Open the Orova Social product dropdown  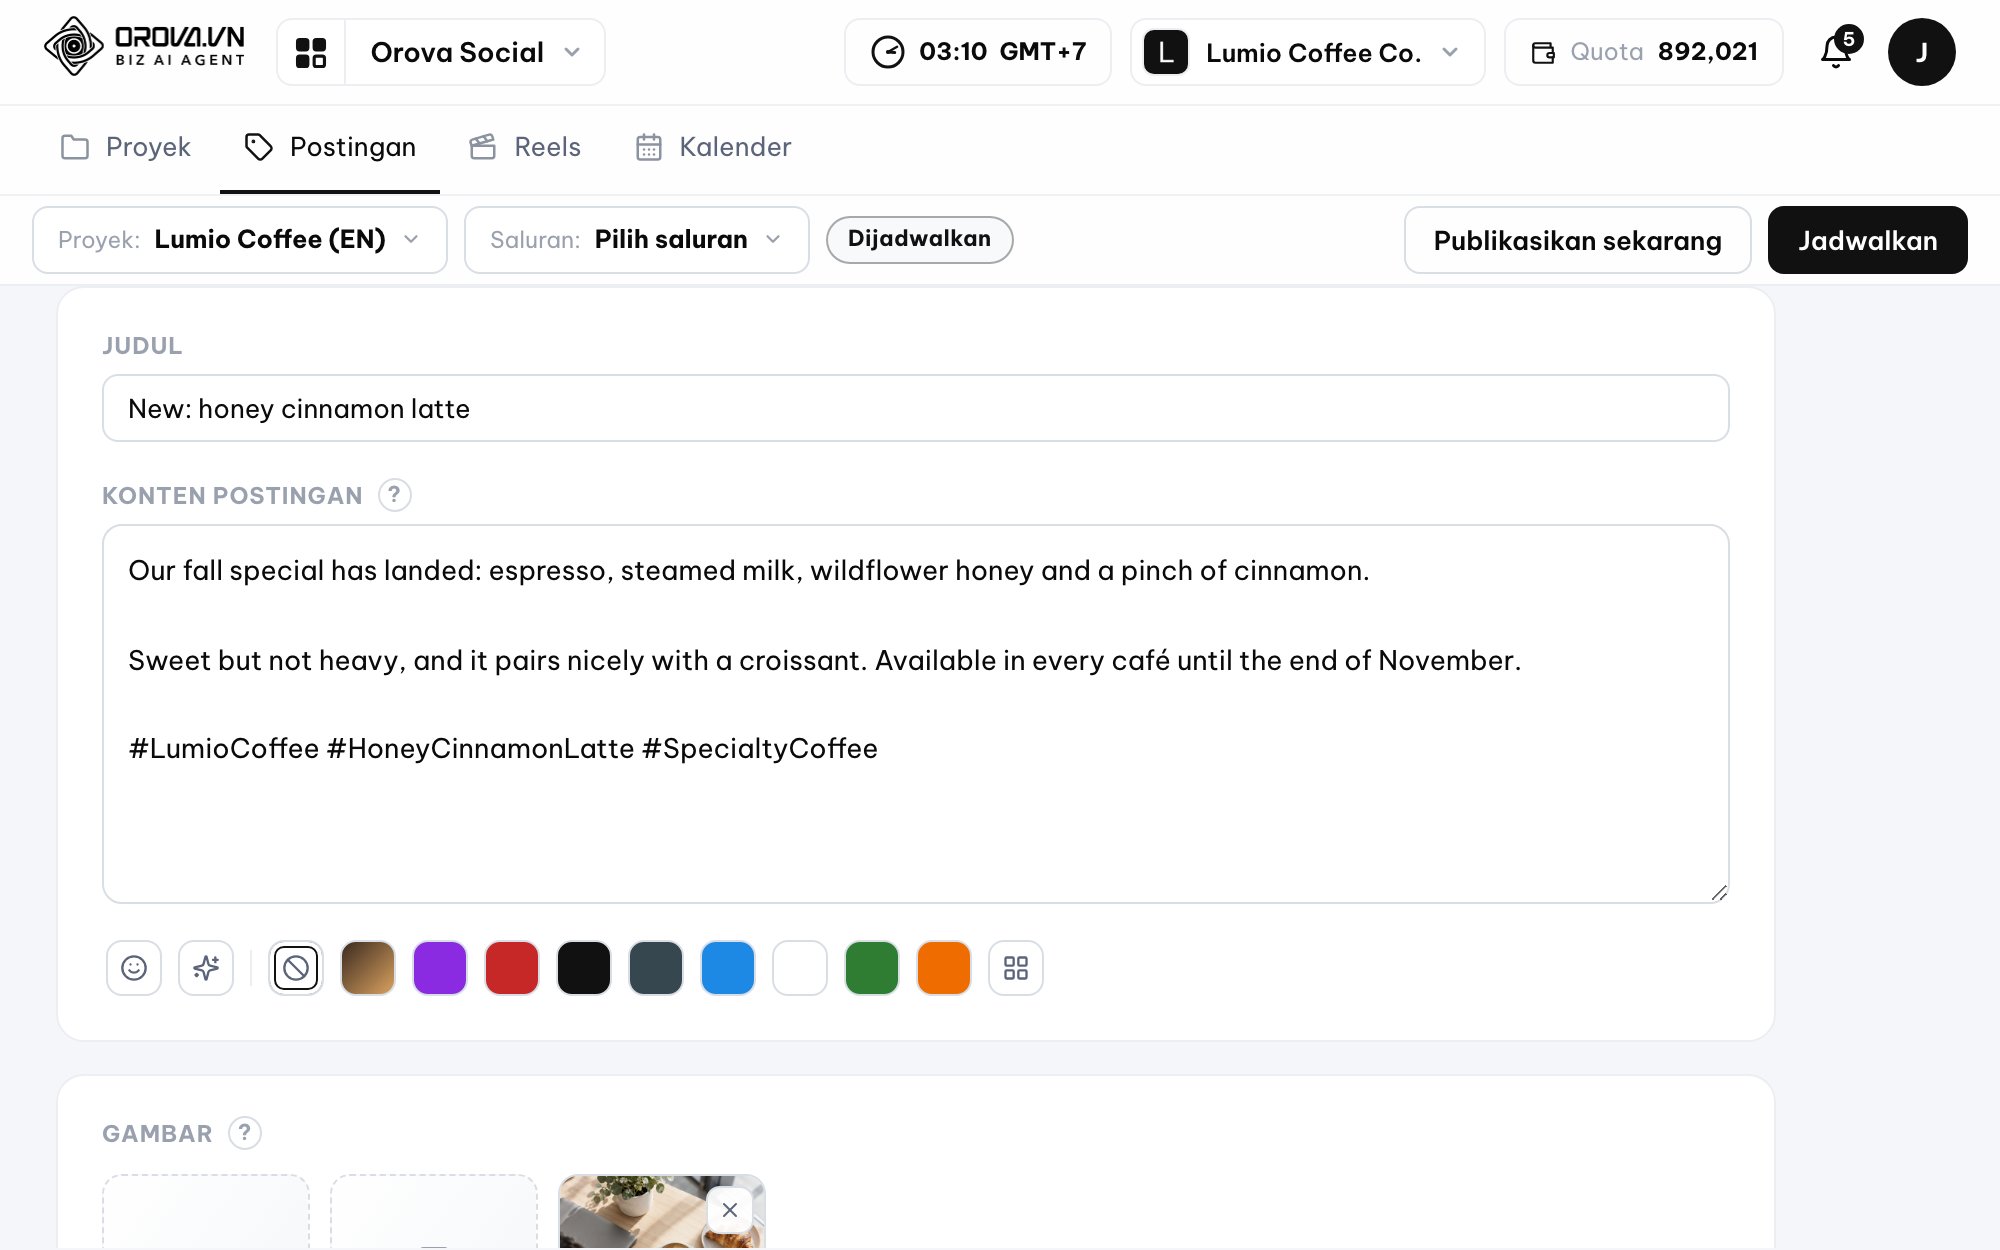coord(475,52)
